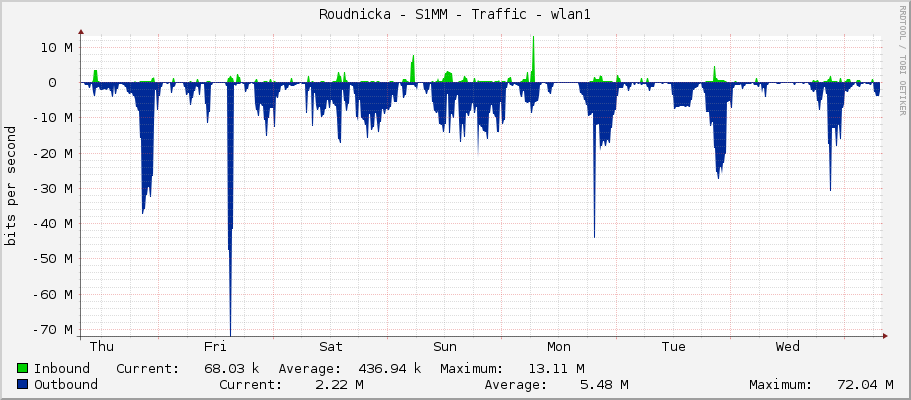Click the inbound maximum value '13.11 M'

click(x=557, y=368)
